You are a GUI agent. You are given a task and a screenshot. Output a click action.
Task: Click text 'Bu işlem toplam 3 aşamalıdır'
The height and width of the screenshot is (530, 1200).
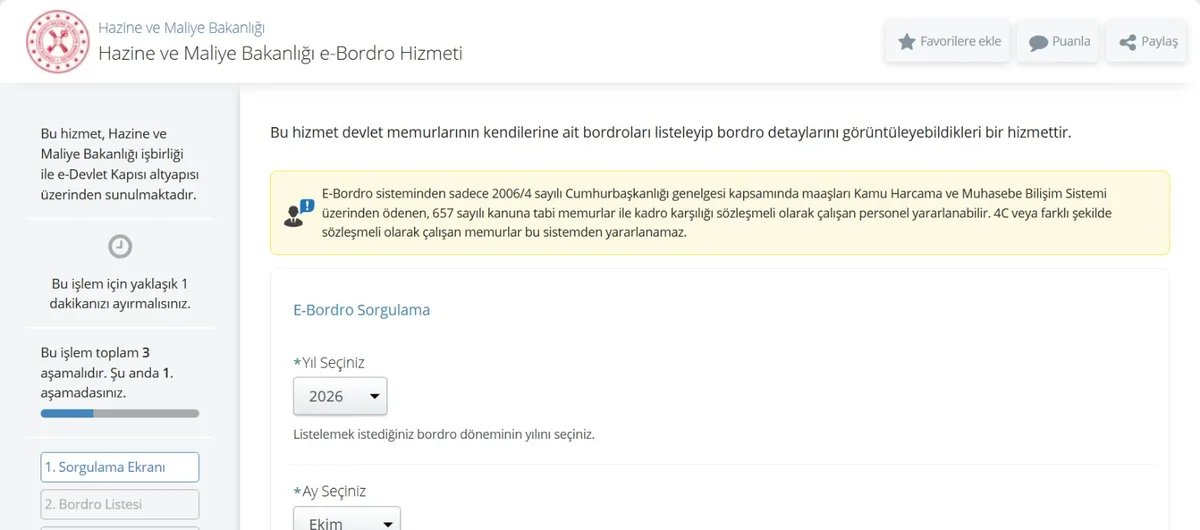pos(108,373)
